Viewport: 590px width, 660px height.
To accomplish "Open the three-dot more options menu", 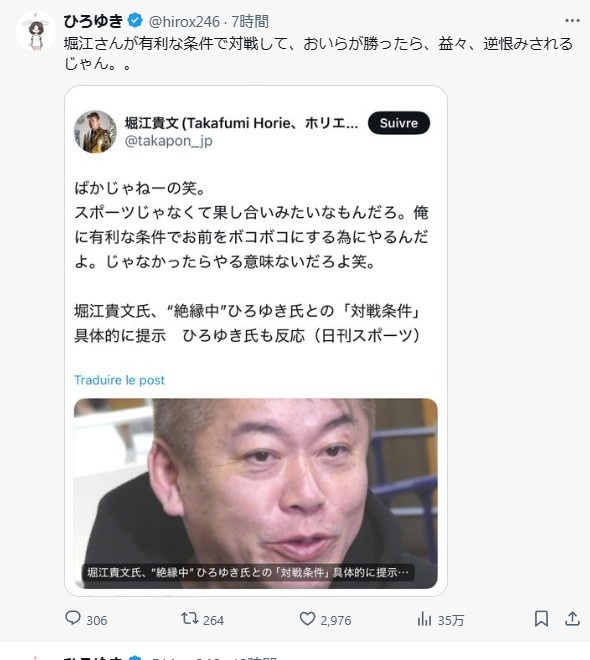I will click(x=572, y=20).
